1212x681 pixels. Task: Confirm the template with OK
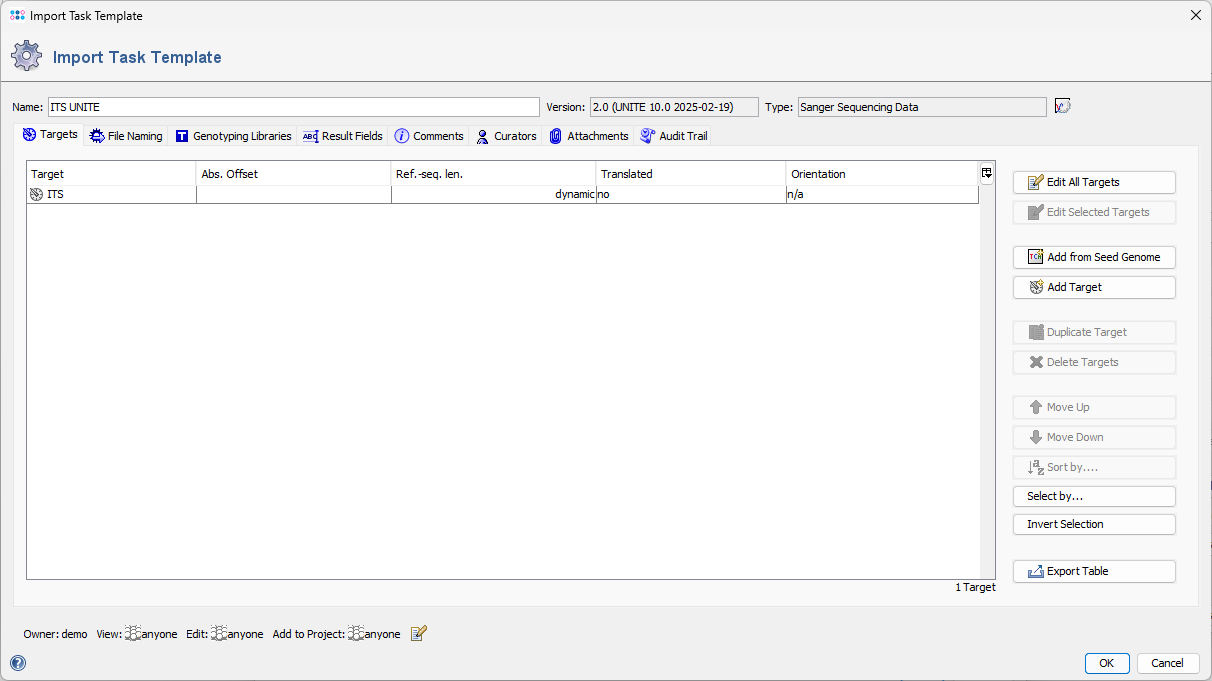point(1106,663)
